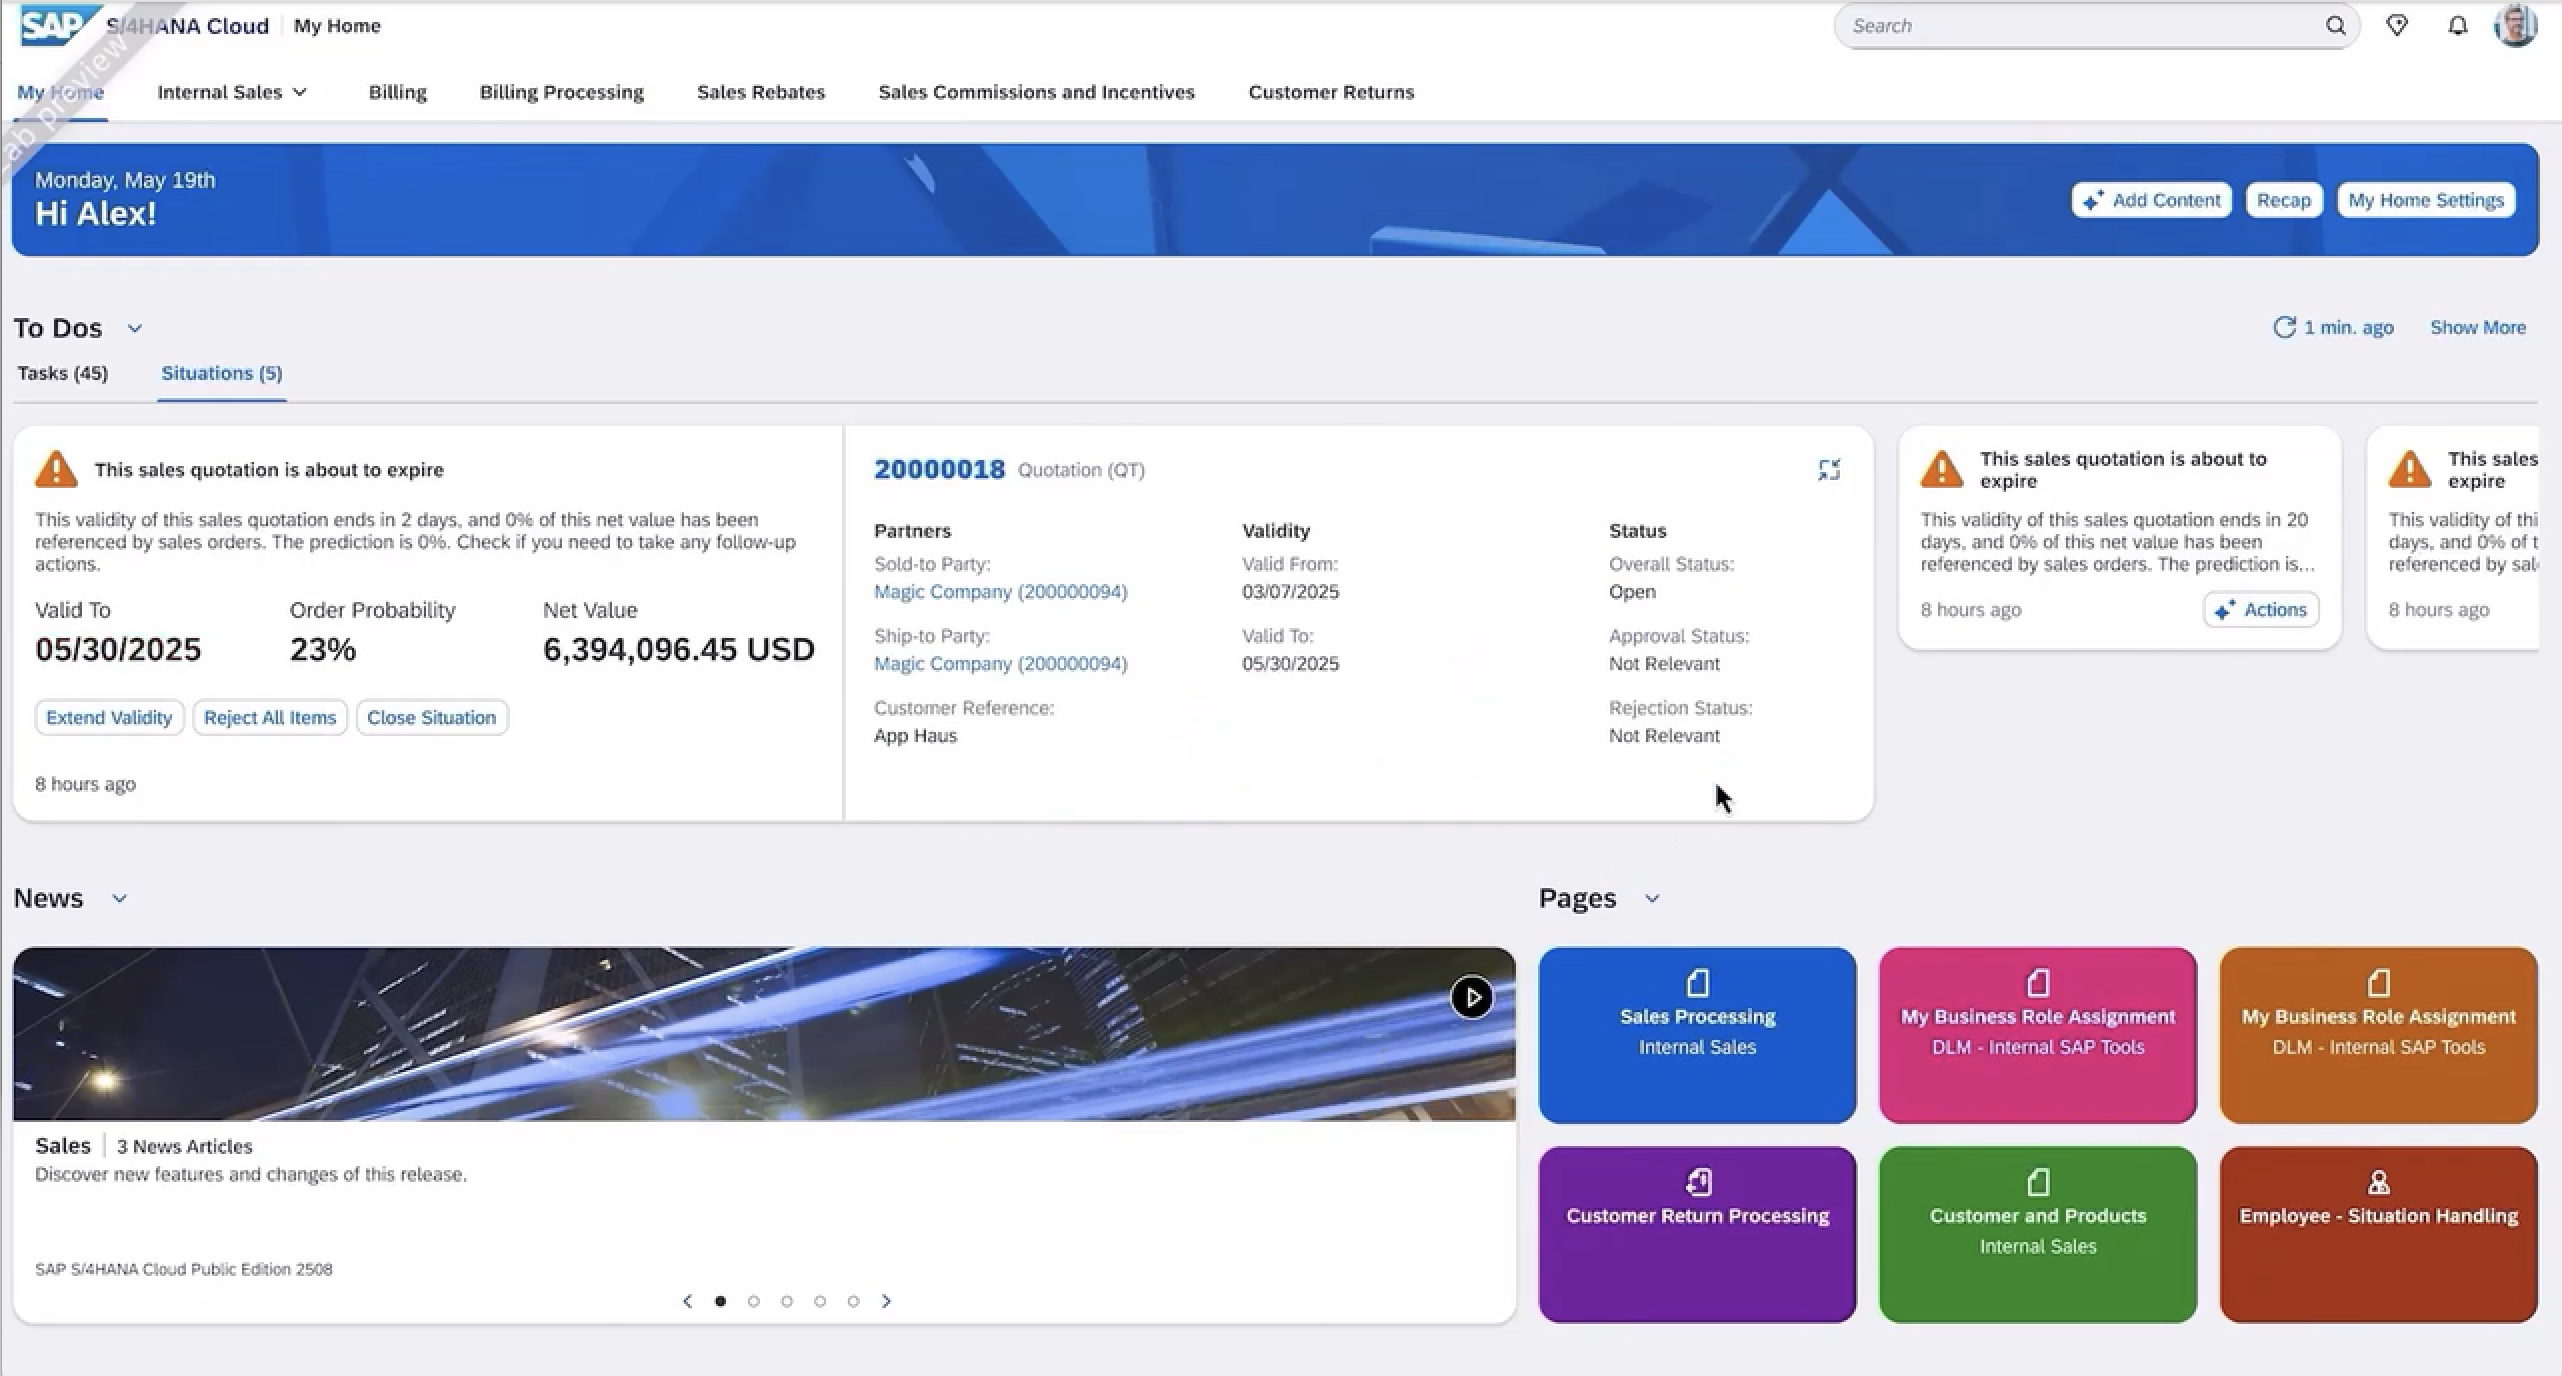The height and width of the screenshot is (1376, 2562).
Task: Open Sales Processing page tile
Action: [1697, 1035]
